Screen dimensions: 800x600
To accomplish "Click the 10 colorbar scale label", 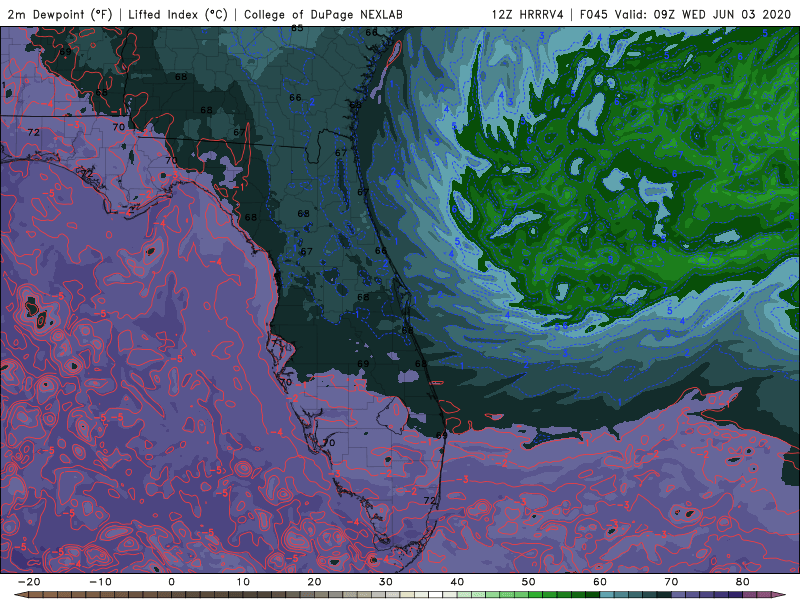I will (243, 582).
